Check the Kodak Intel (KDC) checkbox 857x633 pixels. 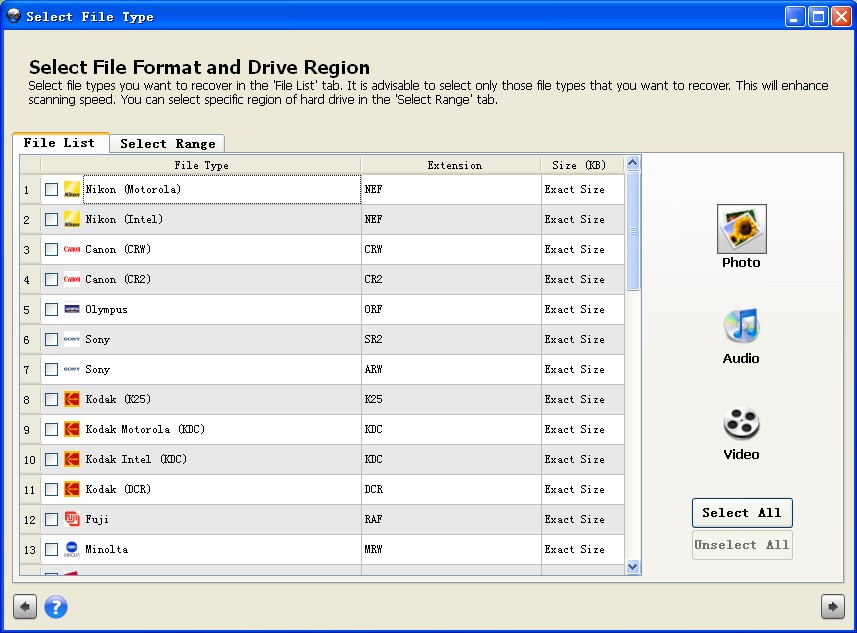coord(51,459)
